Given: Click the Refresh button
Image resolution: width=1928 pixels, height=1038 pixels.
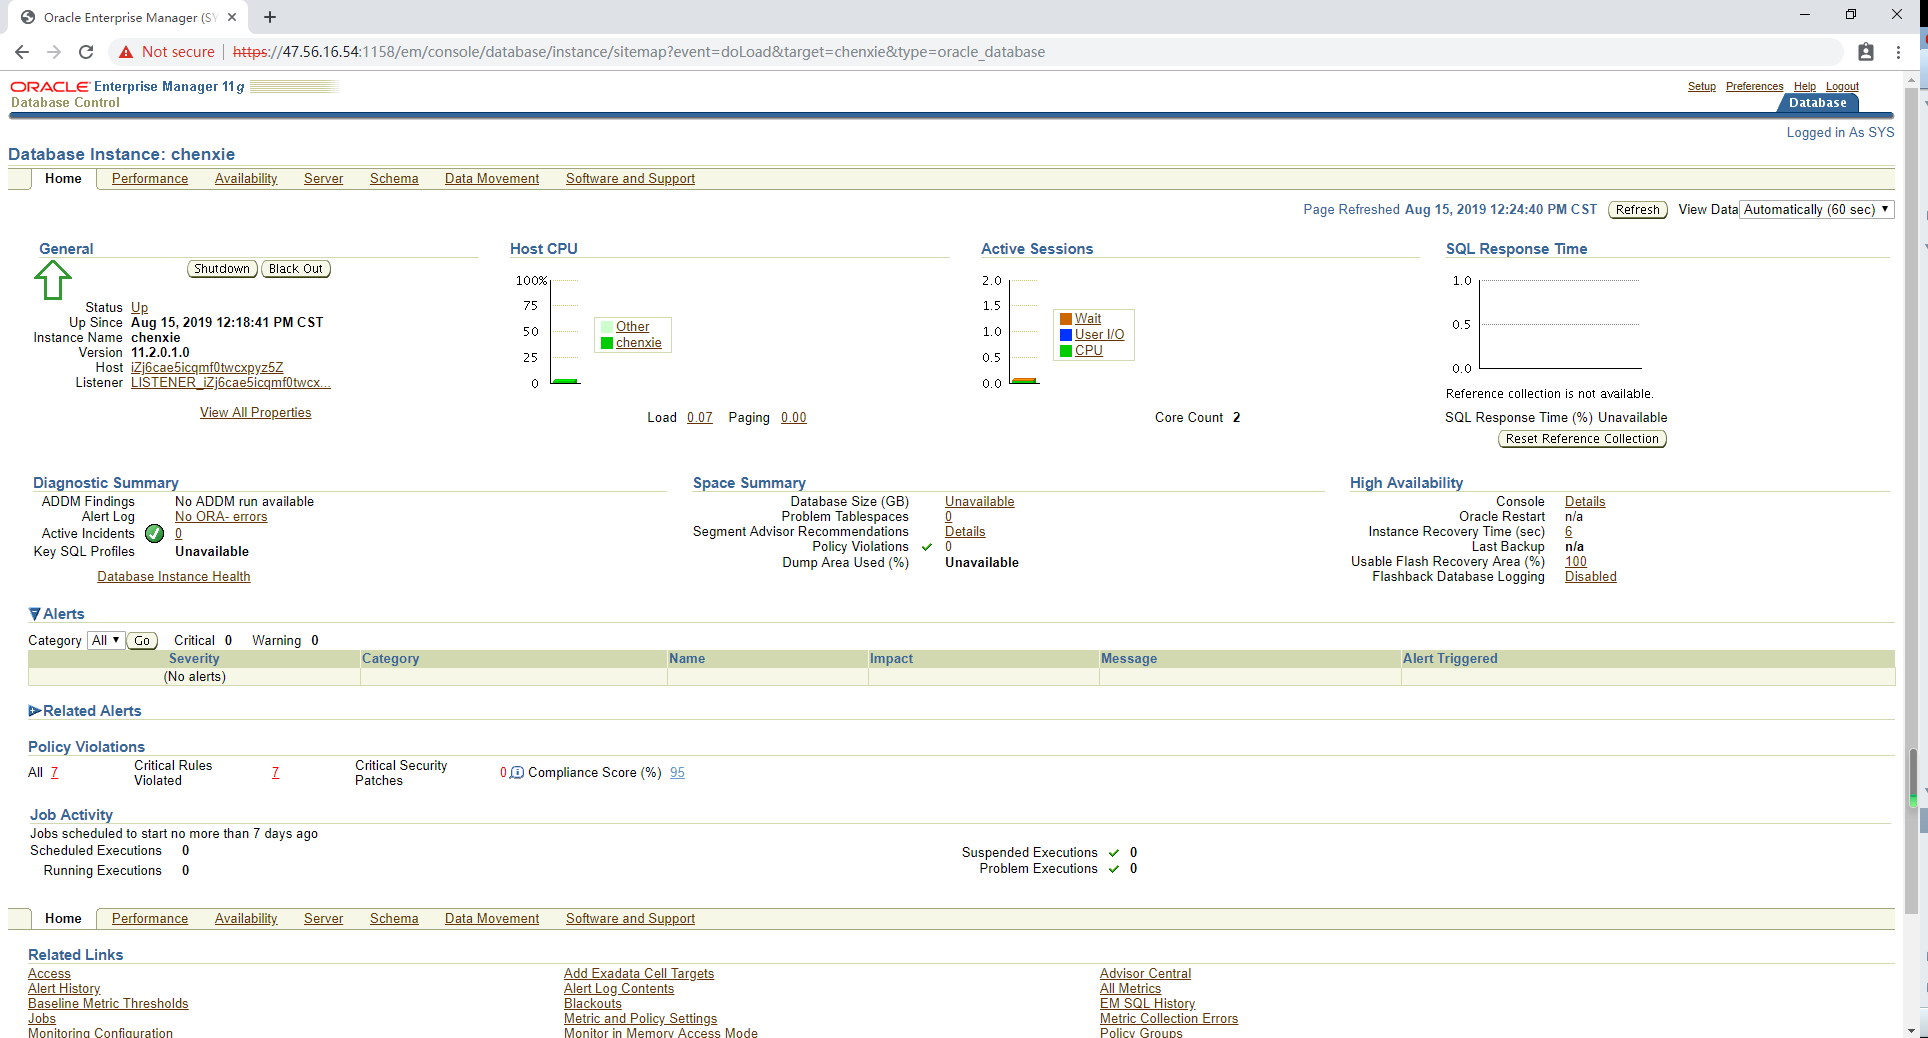Looking at the screenshot, I should [1638, 210].
